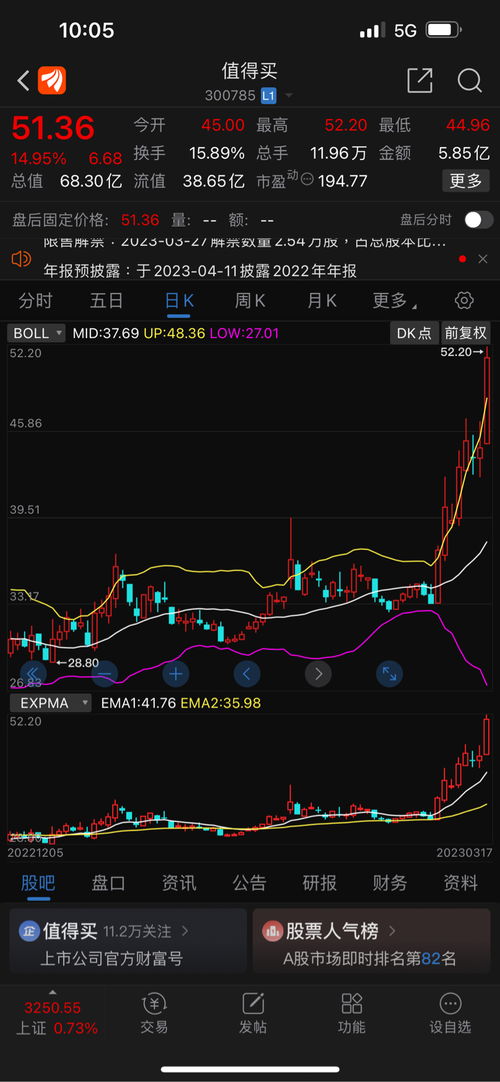This screenshot has width=500, height=1082.
Task: Move chart left with left-arrow icon
Action: tap(247, 673)
